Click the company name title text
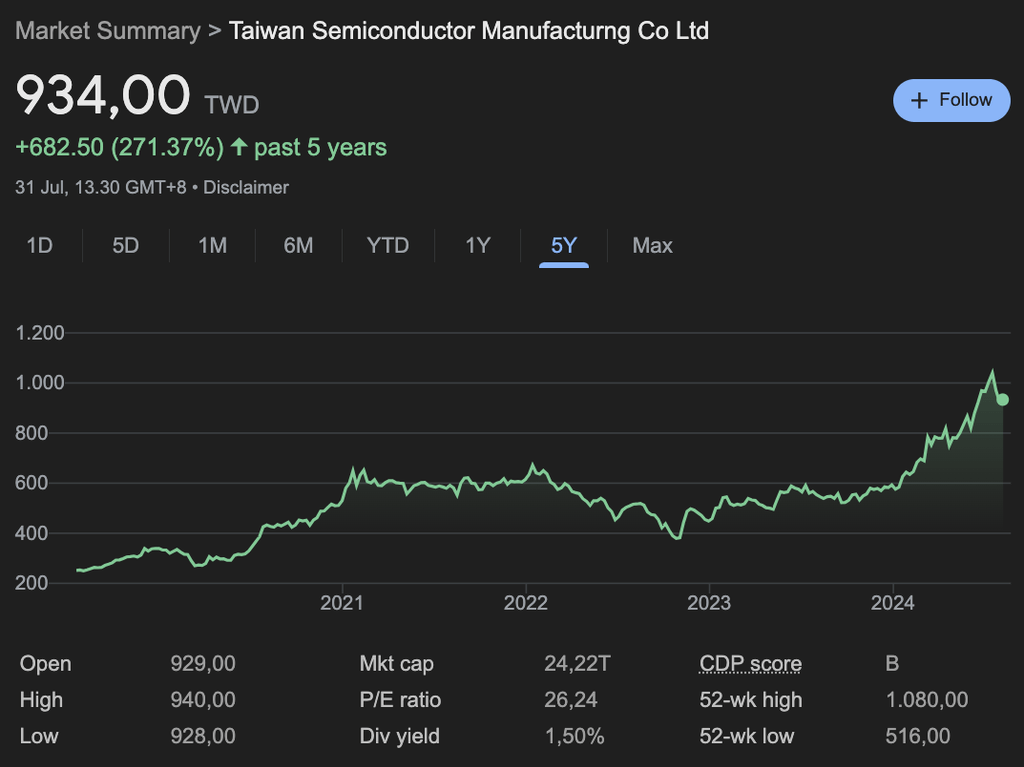 [468, 31]
